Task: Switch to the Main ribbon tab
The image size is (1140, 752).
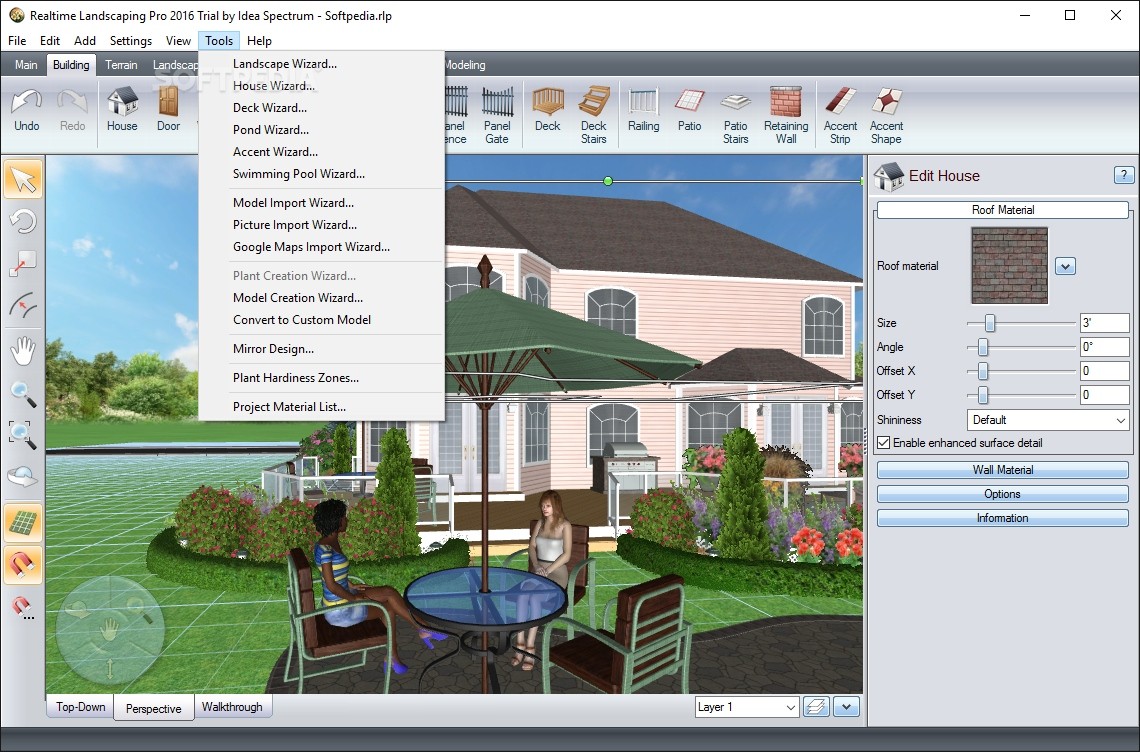Action: coord(26,65)
